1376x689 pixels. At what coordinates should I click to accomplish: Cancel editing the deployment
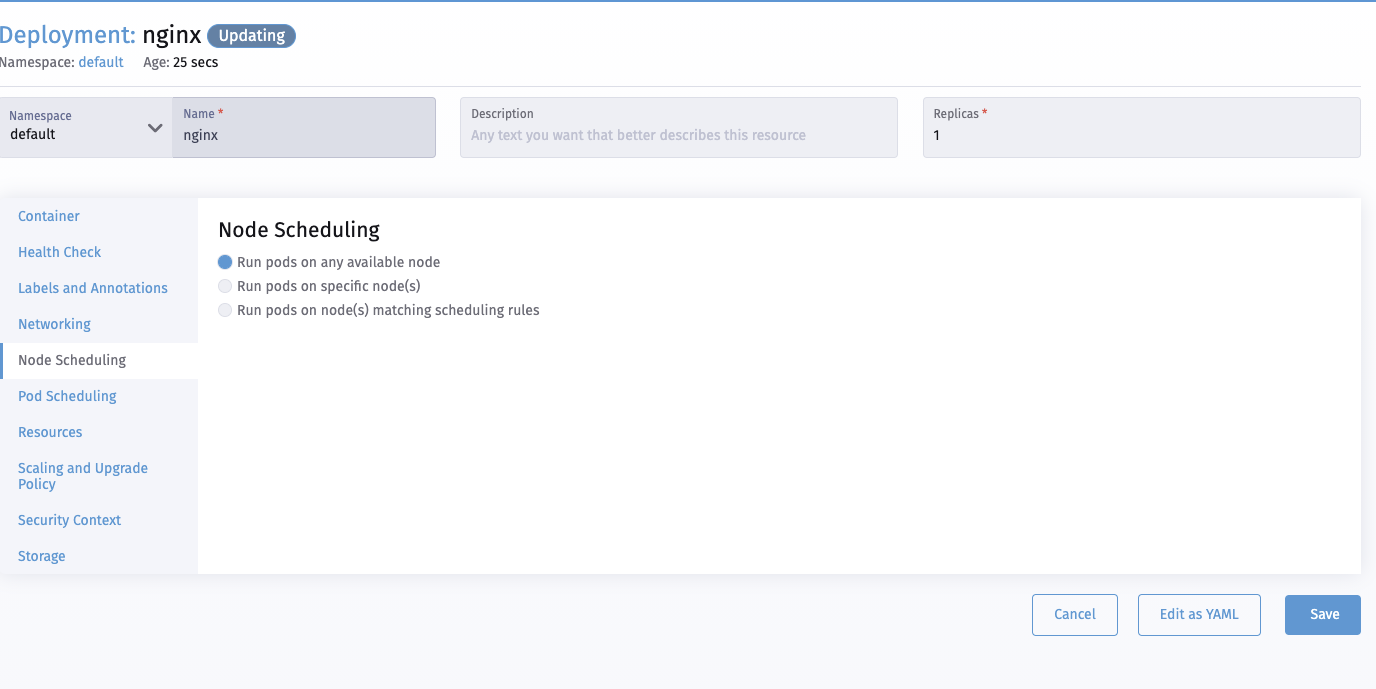click(x=1074, y=614)
